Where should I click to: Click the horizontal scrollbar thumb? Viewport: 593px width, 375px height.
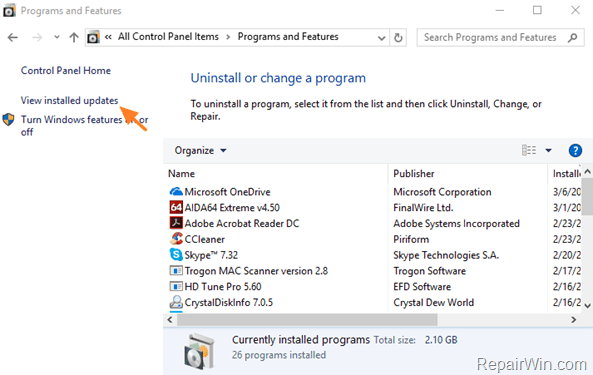[307, 320]
